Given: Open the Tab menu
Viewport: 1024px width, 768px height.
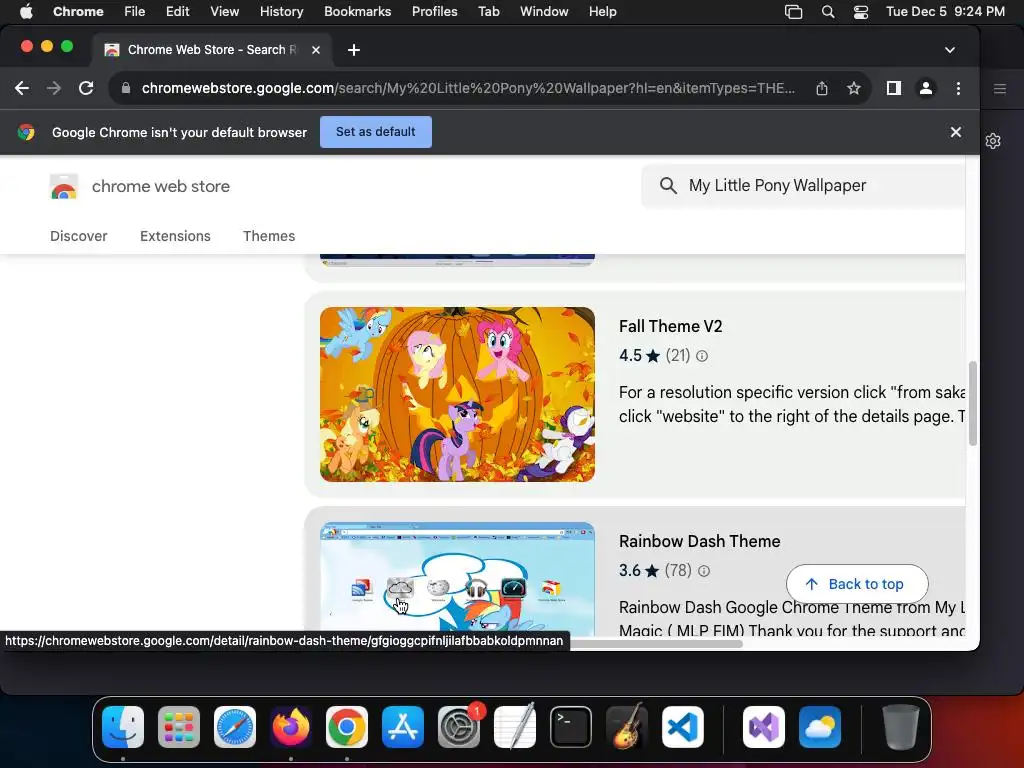Looking at the screenshot, I should (488, 12).
